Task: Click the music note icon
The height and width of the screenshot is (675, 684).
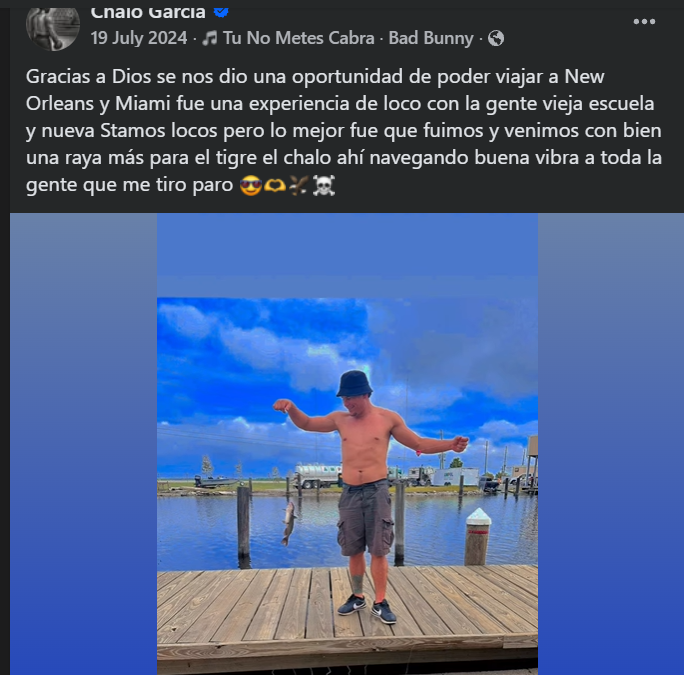Action: click(x=210, y=38)
